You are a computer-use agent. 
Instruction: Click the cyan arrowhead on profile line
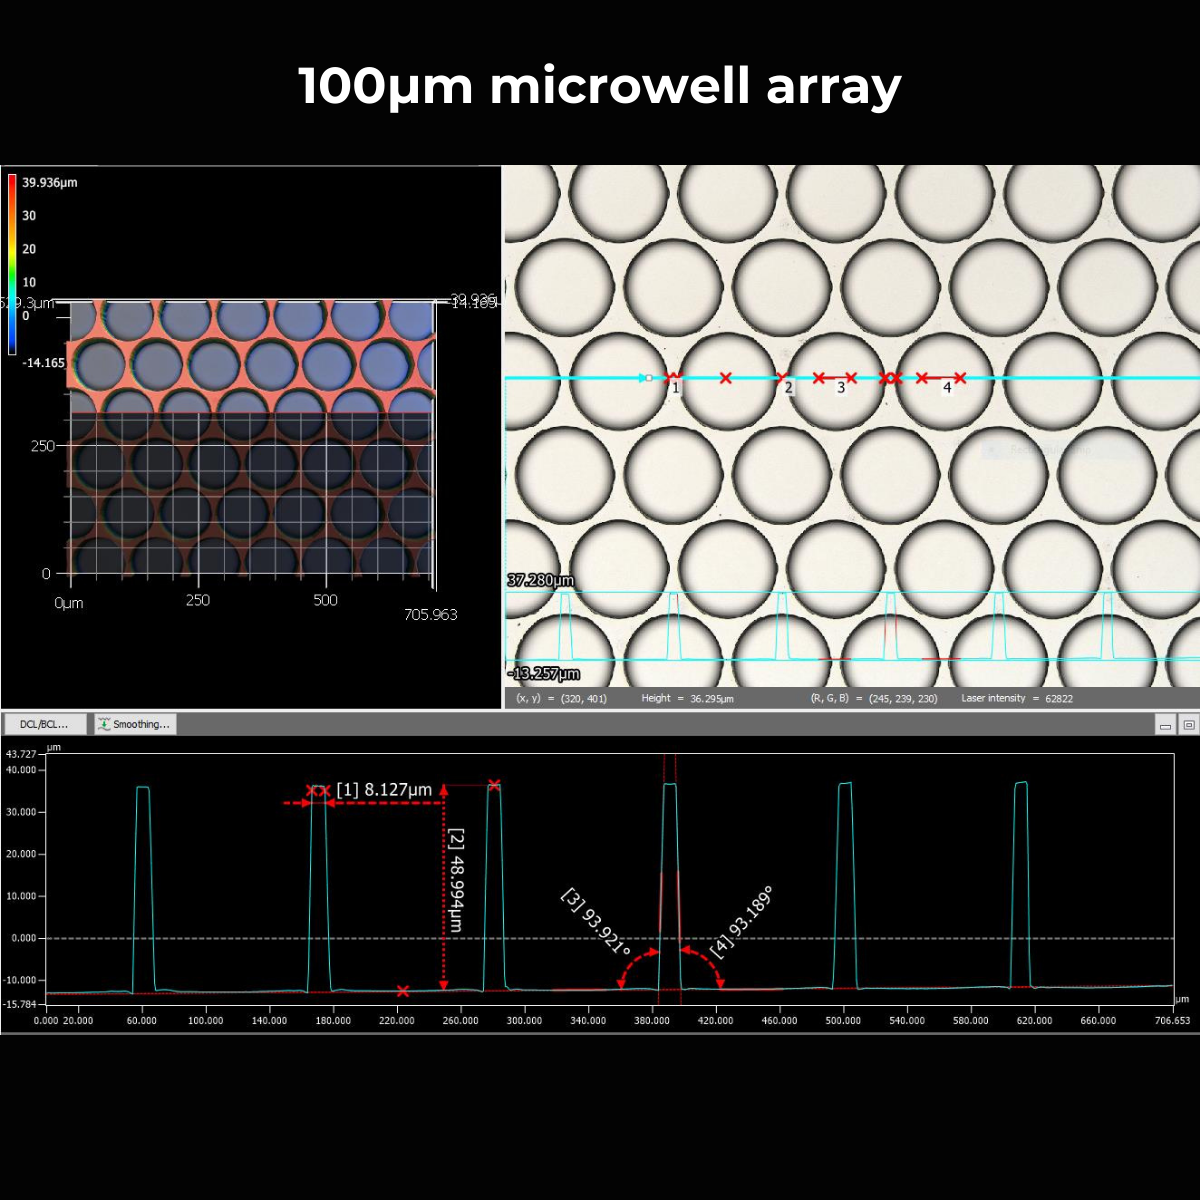tap(641, 378)
